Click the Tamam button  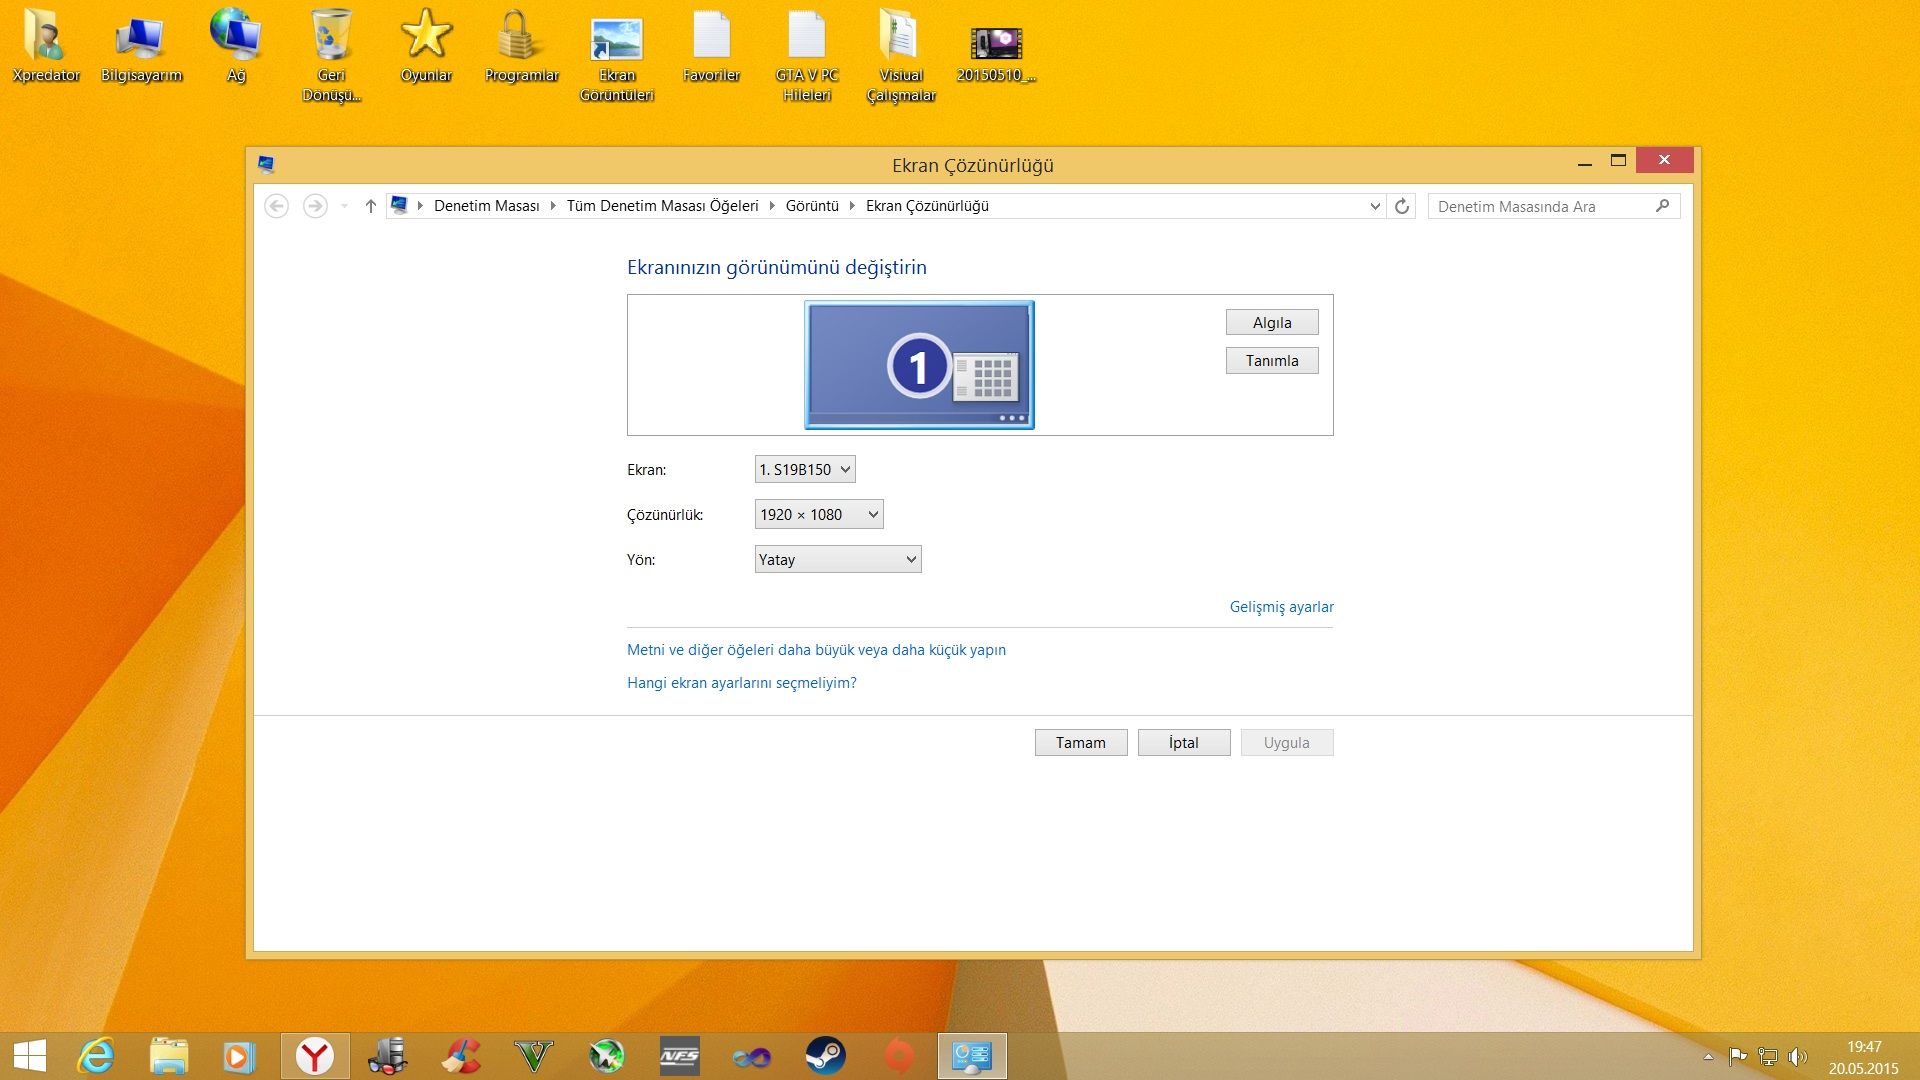pos(1081,742)
